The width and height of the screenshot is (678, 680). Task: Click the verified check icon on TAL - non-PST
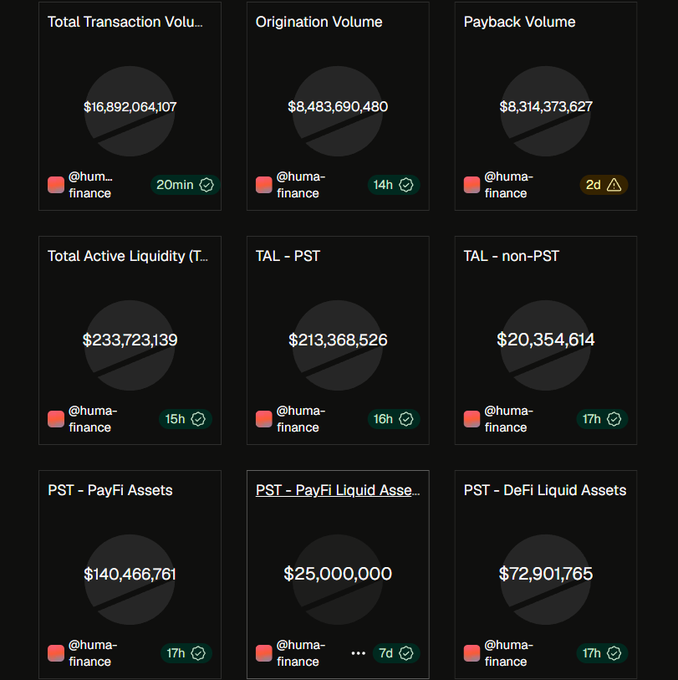pyautogui.click(x=614, y=419)
